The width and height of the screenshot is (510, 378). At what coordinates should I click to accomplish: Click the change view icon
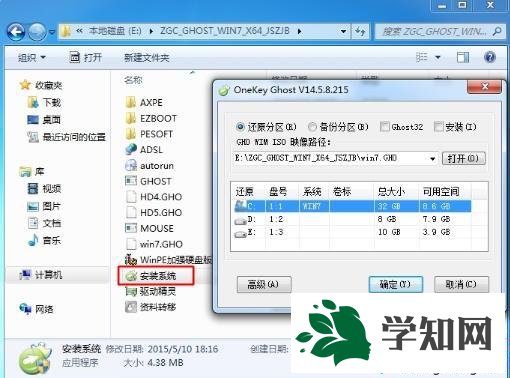click(422, 57)
